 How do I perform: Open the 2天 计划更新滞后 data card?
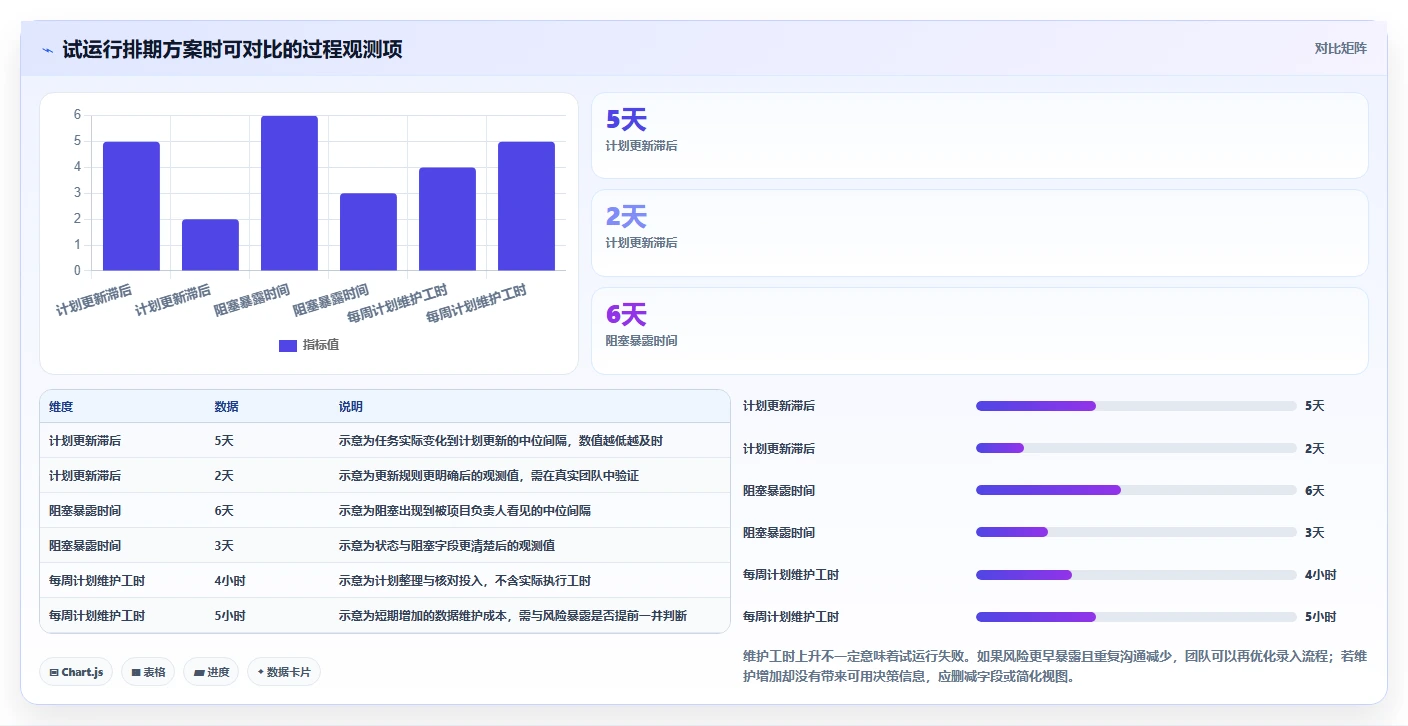click(x=979, y=233)
